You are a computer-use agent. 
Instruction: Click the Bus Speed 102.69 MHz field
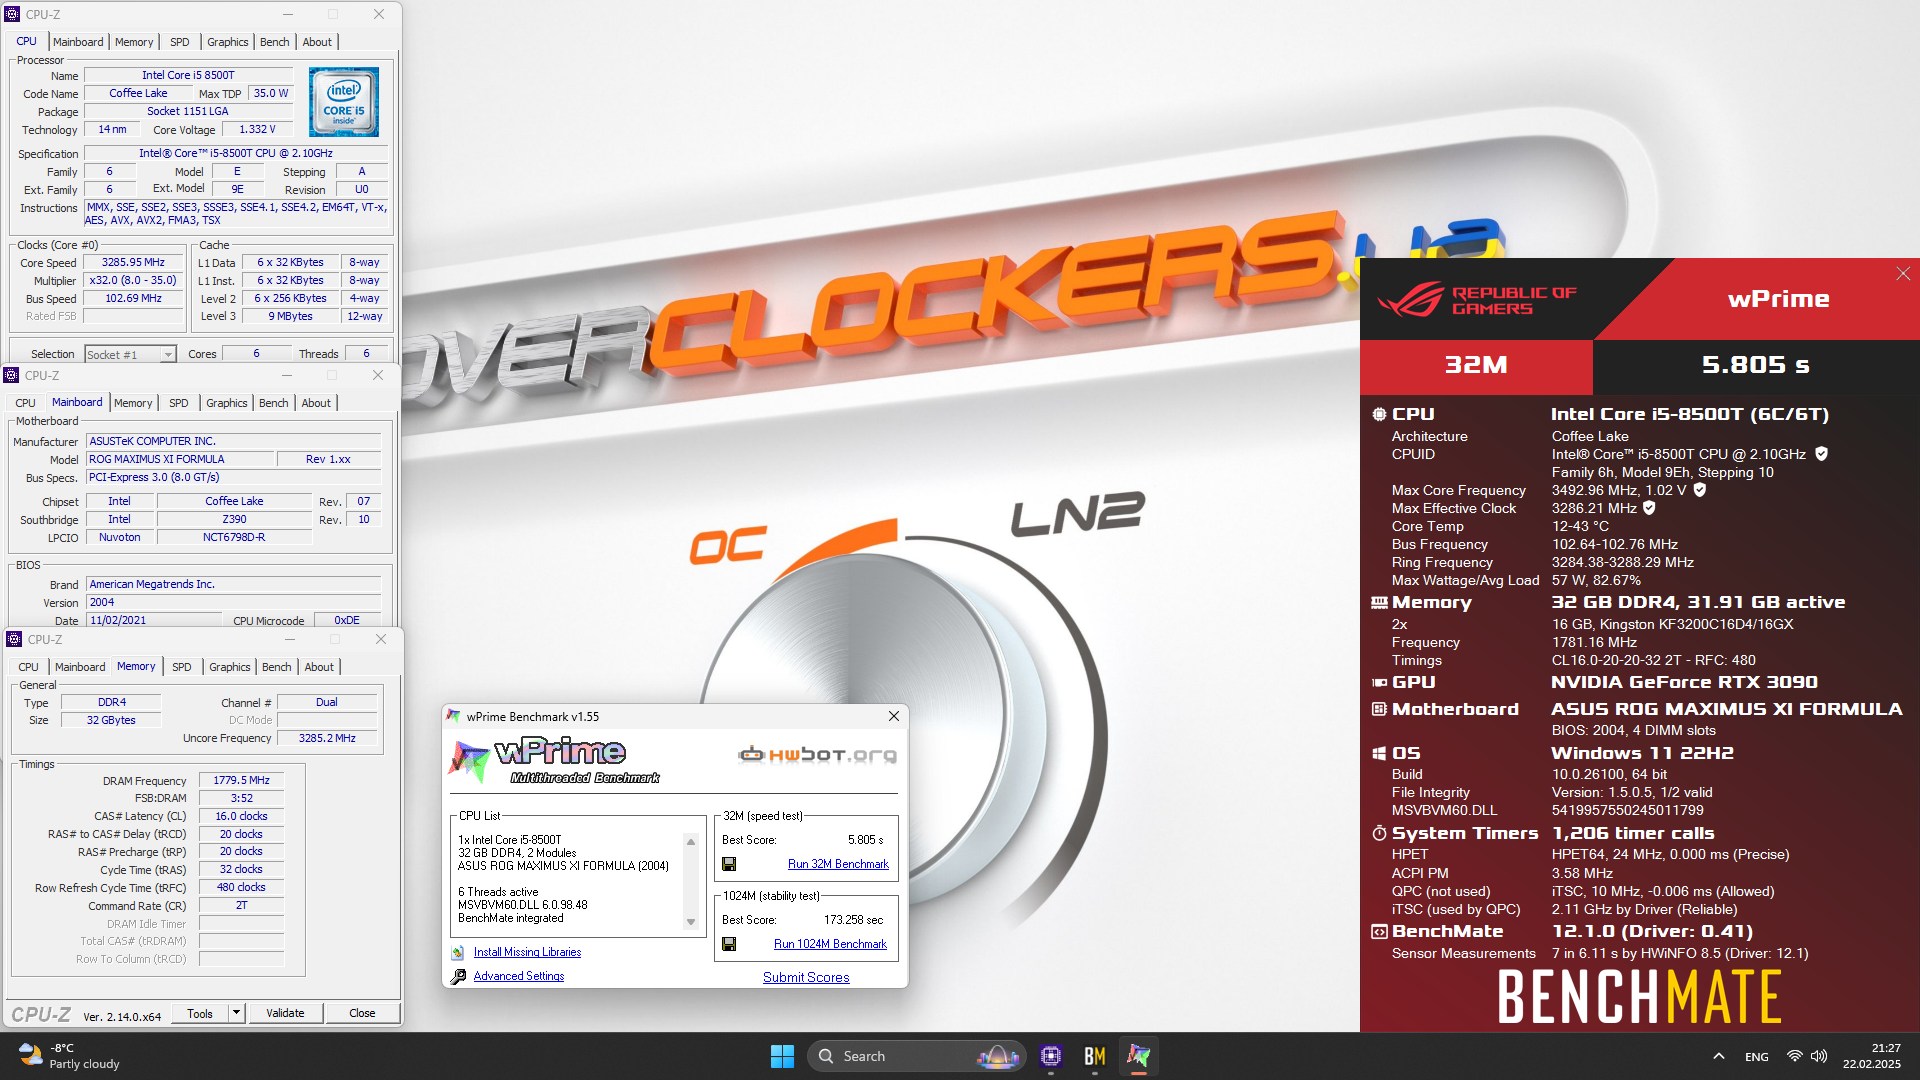(x=133, y=298)
